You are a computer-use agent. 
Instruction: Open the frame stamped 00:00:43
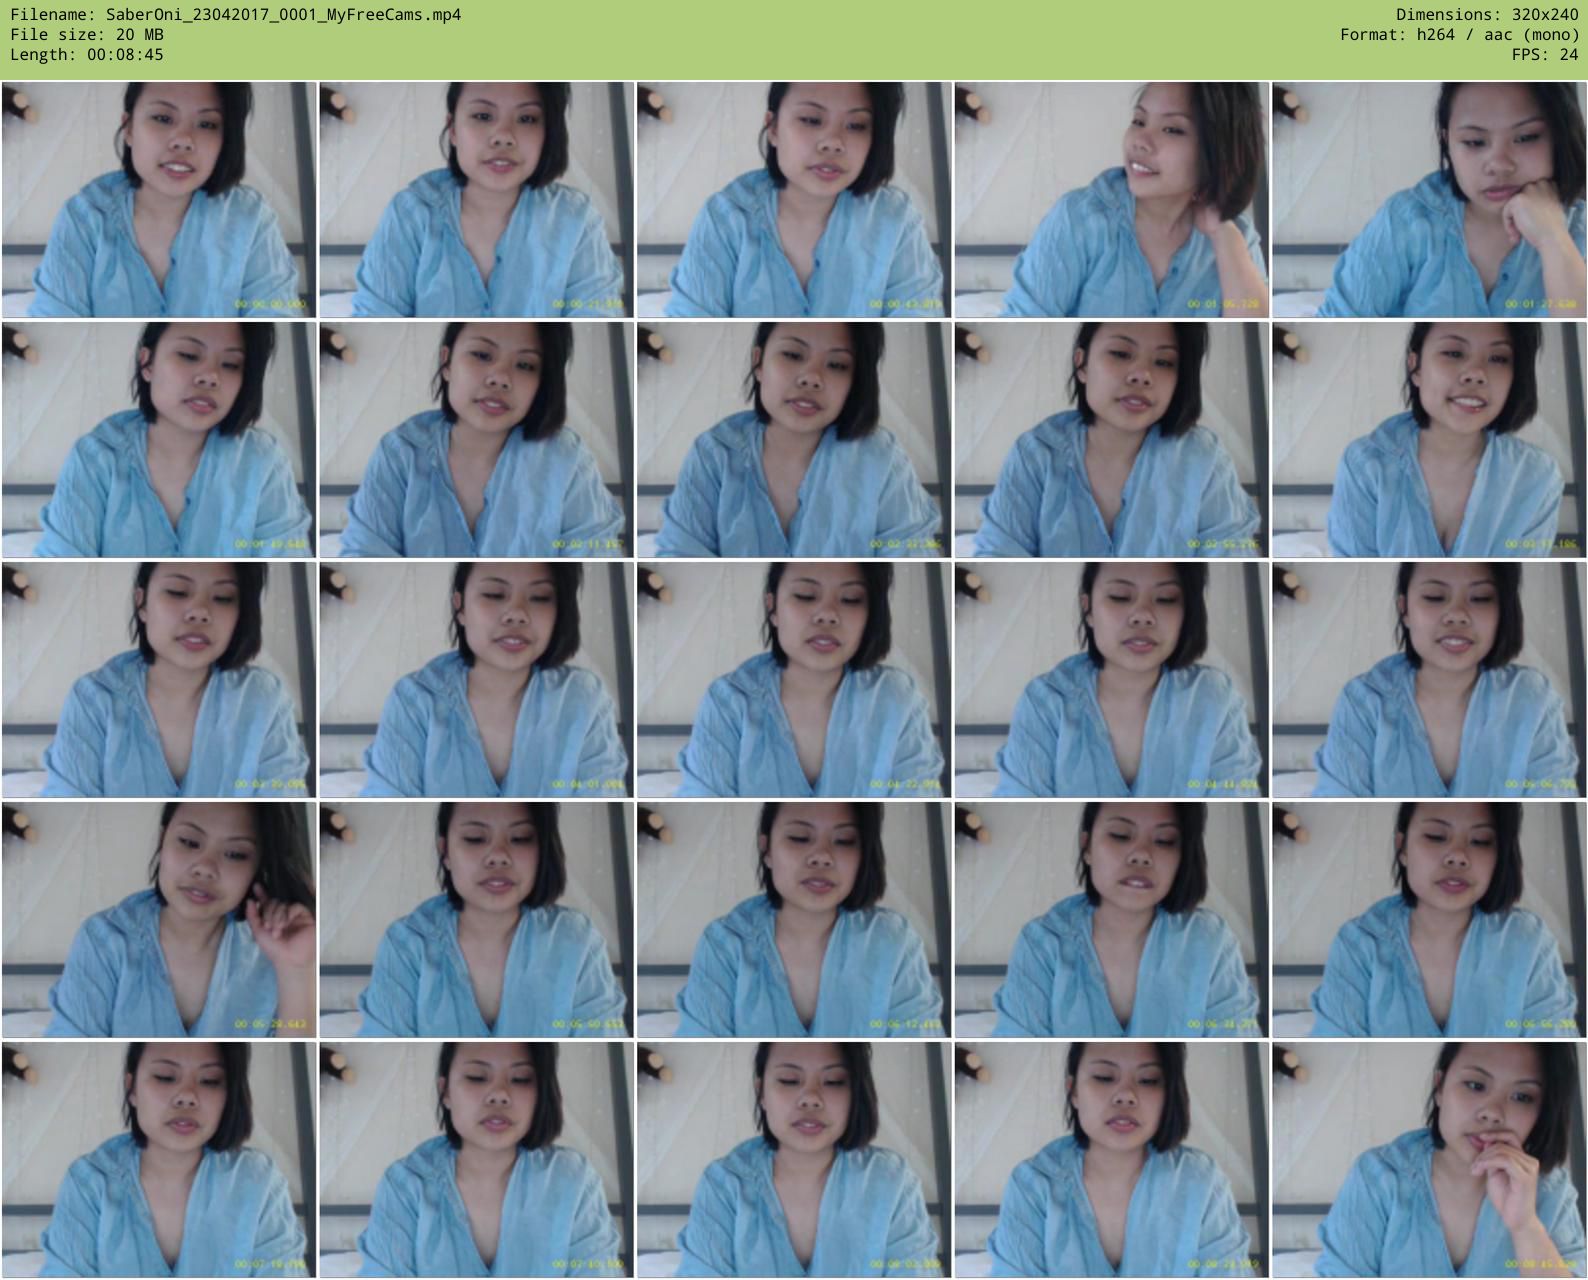point(794,200)
